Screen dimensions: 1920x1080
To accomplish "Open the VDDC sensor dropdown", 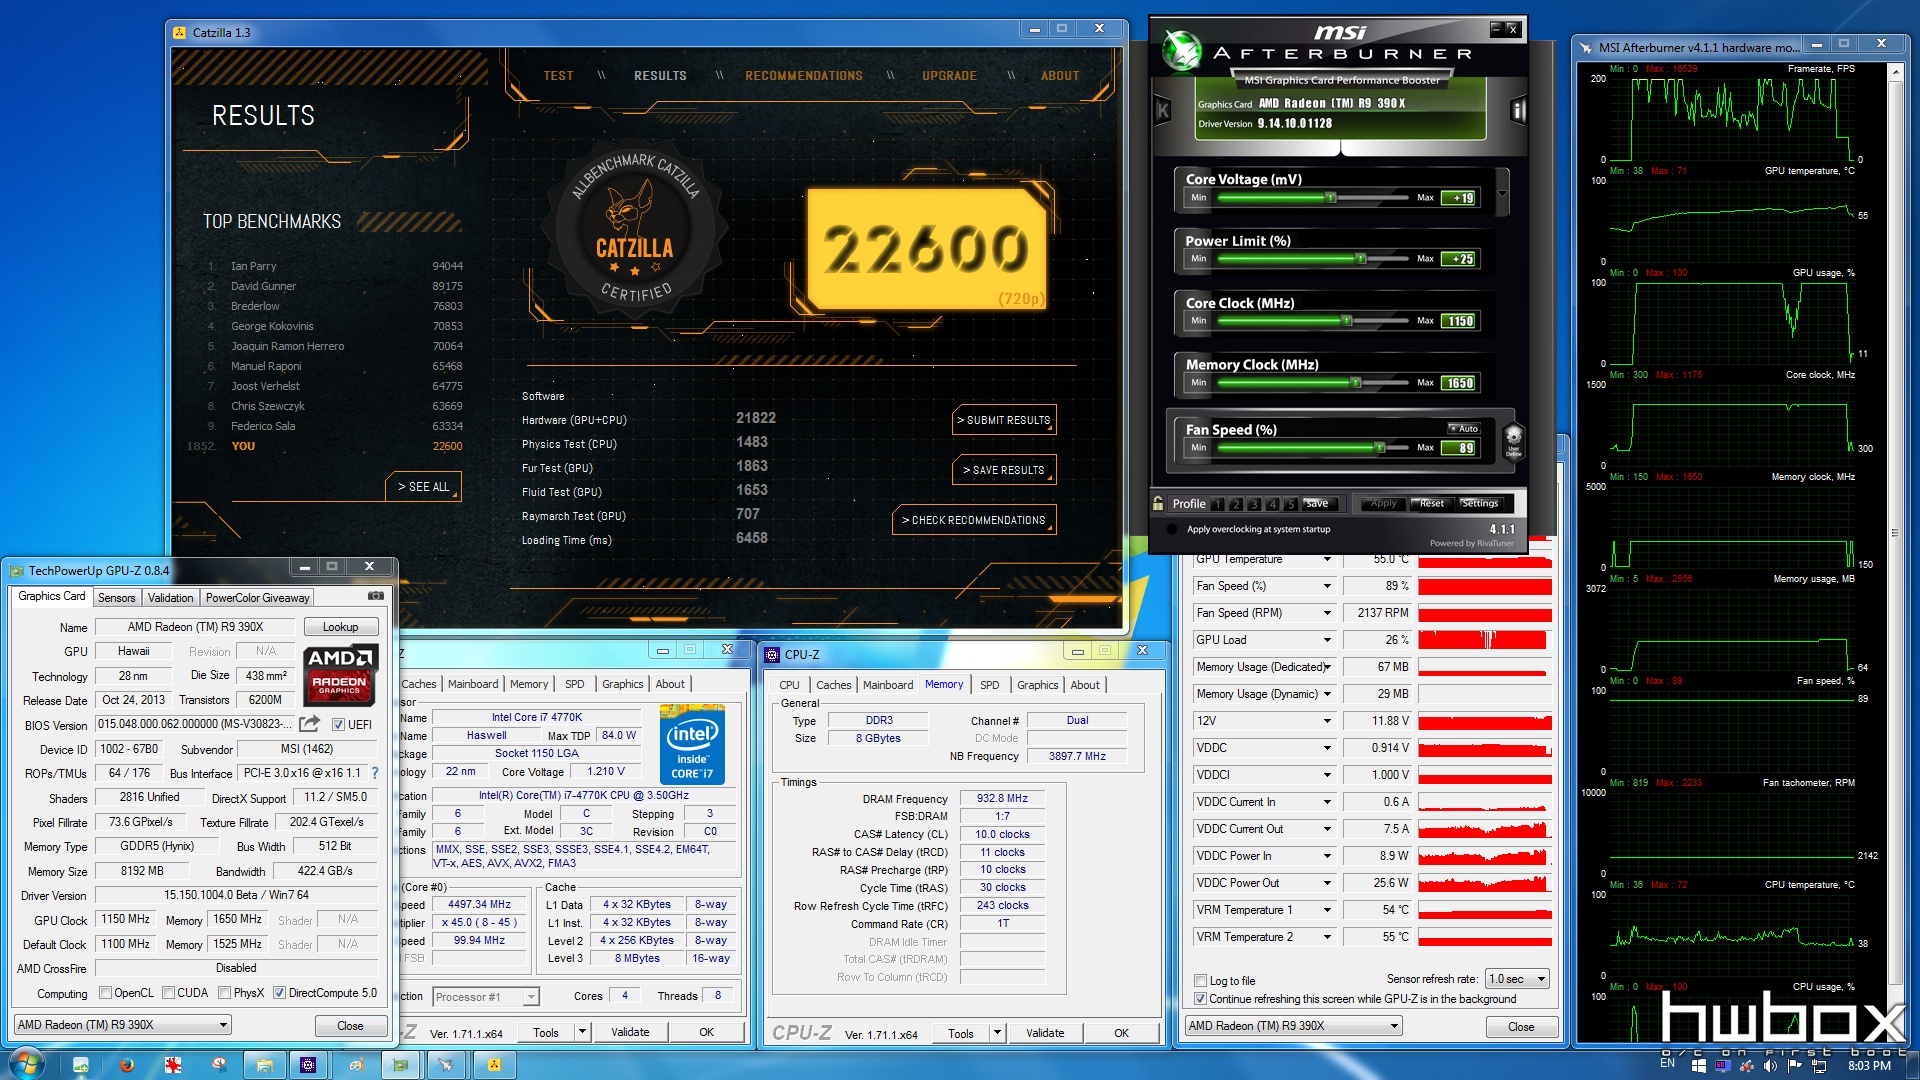I will coord(1327,748).
